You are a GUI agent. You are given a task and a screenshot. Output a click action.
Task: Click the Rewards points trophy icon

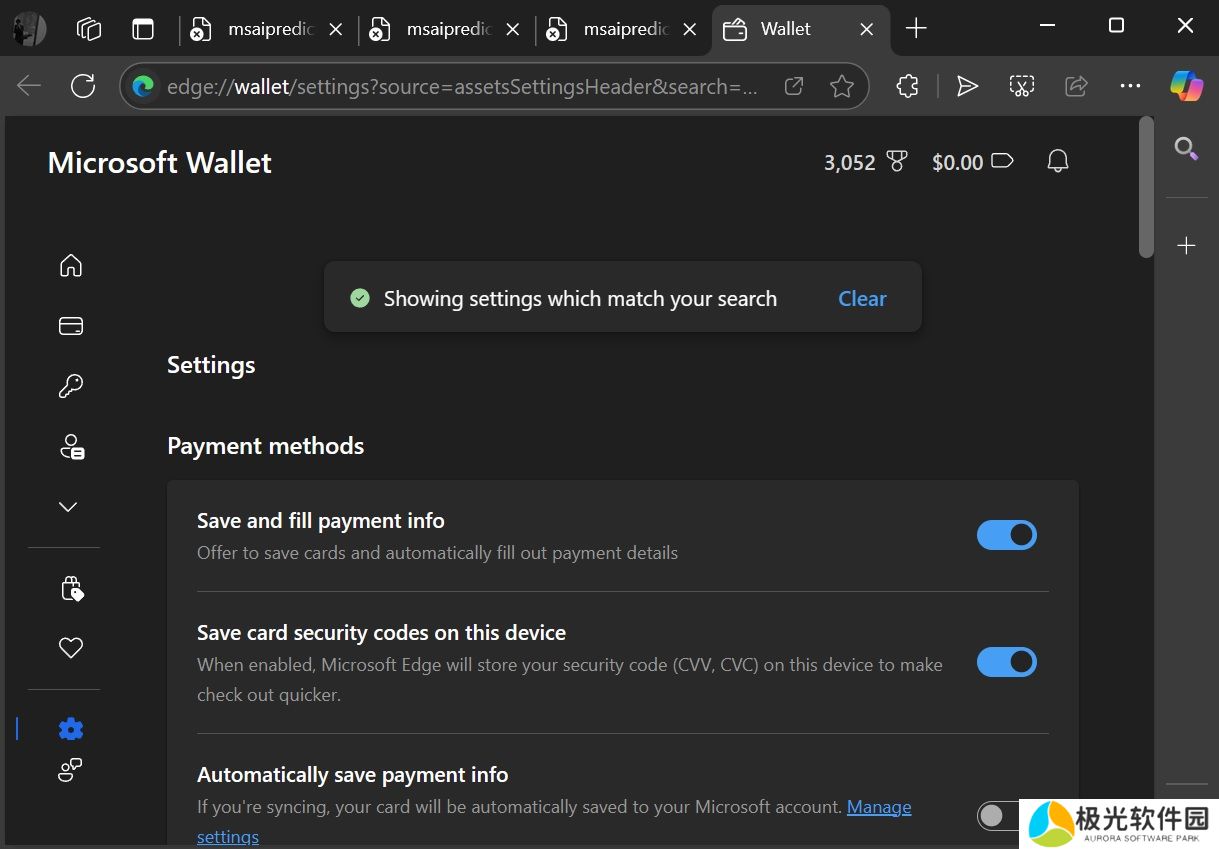897,162
